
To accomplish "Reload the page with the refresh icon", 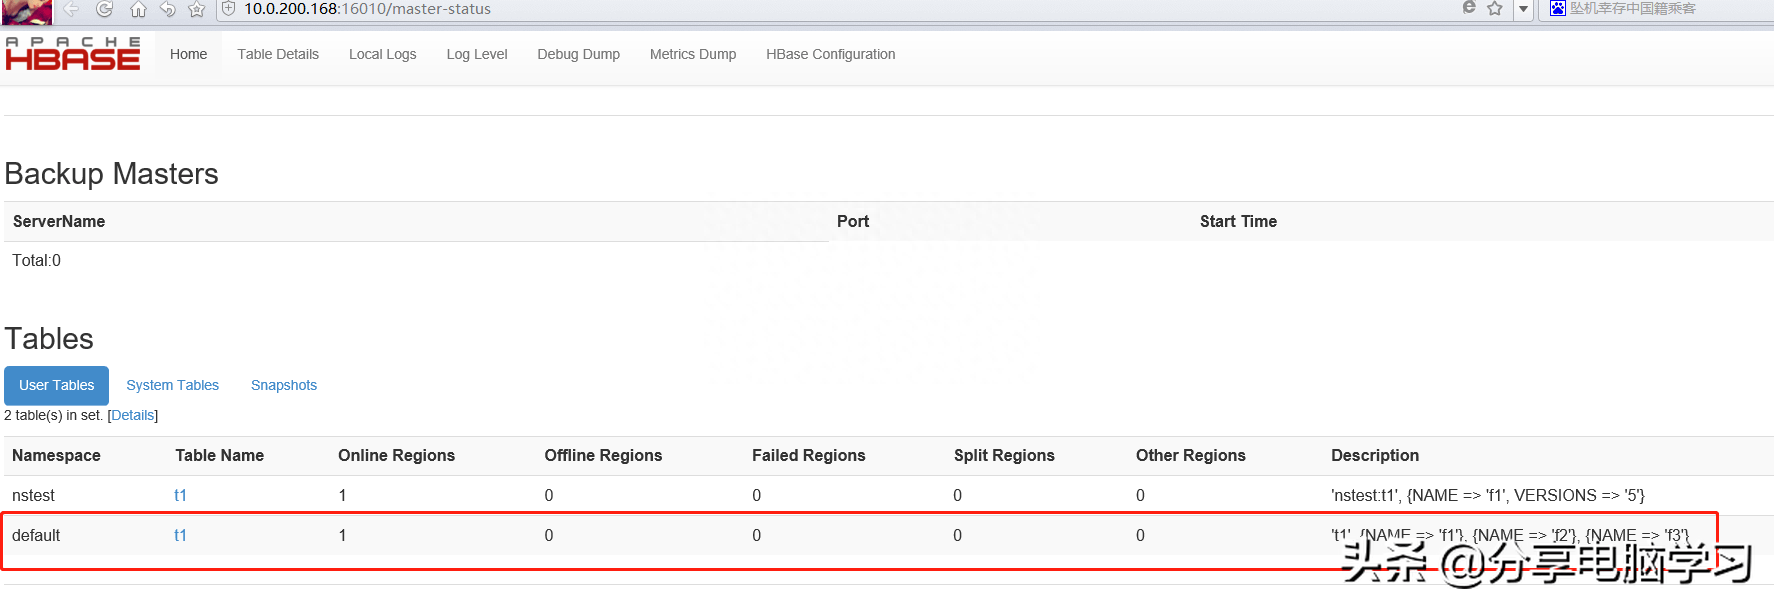I will tap(104, 9).
